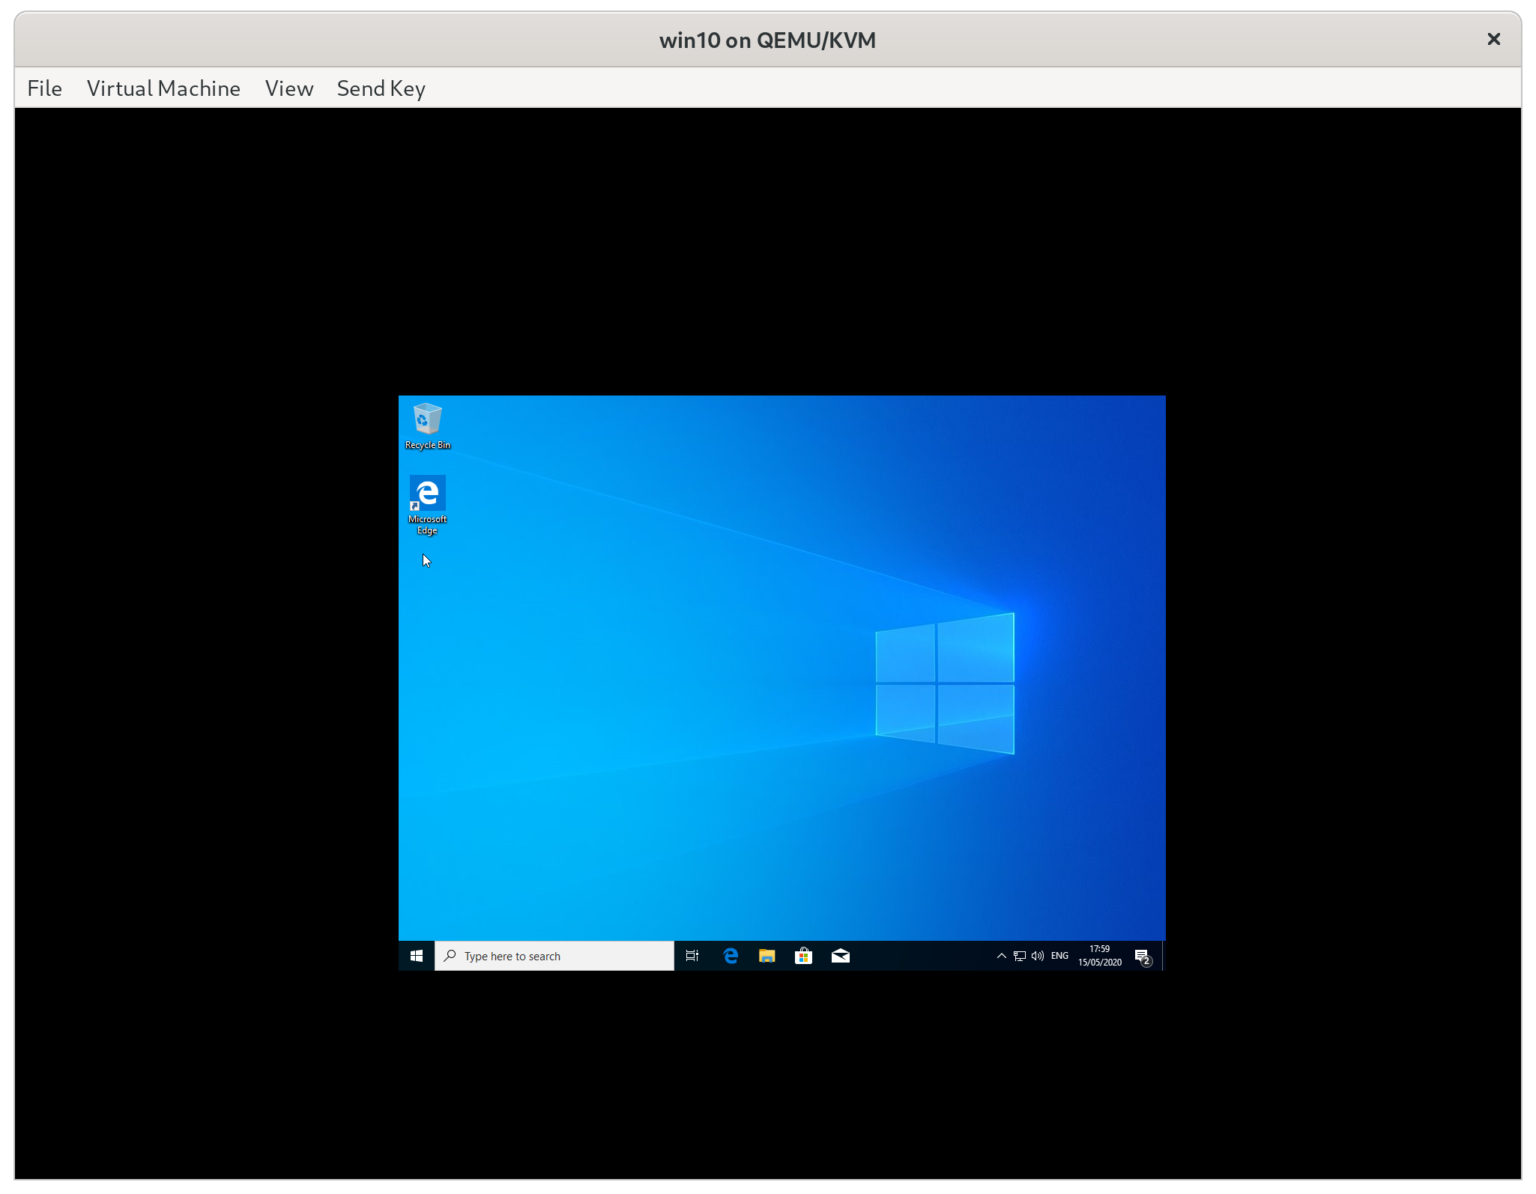Screen dimensions: 1536x1194
Task: Launch the Microsoft Store
Action: pyautogui.click(x=803, y=955)
